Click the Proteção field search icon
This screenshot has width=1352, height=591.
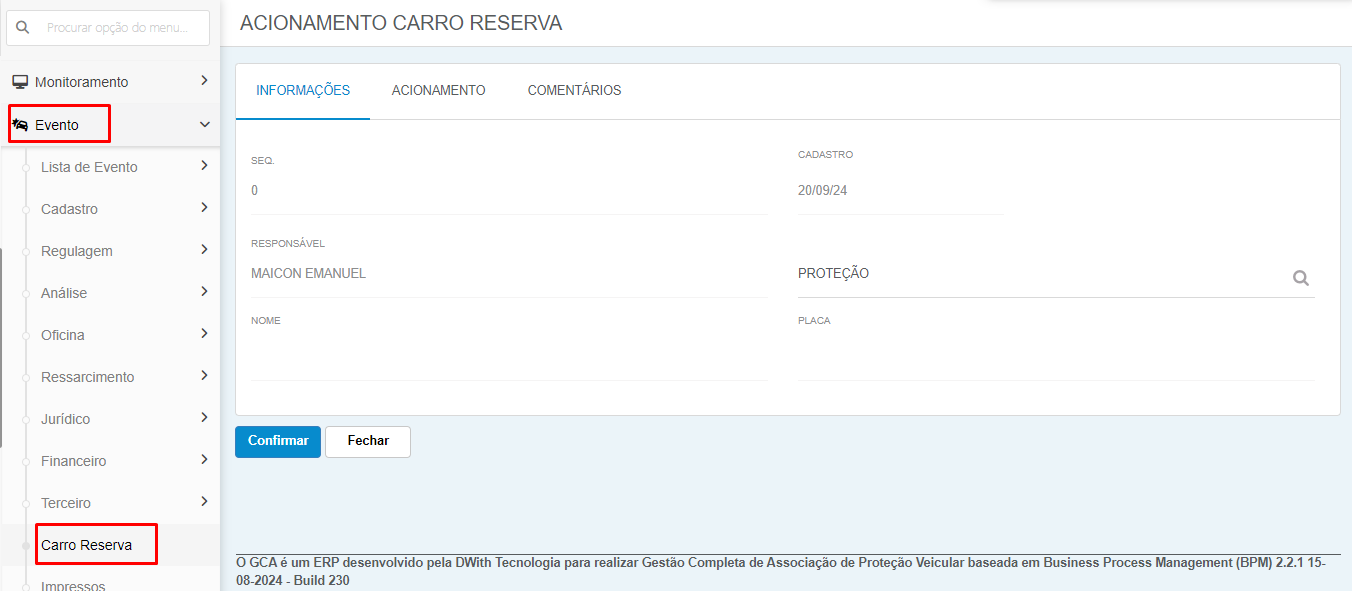click(1300, 278)
